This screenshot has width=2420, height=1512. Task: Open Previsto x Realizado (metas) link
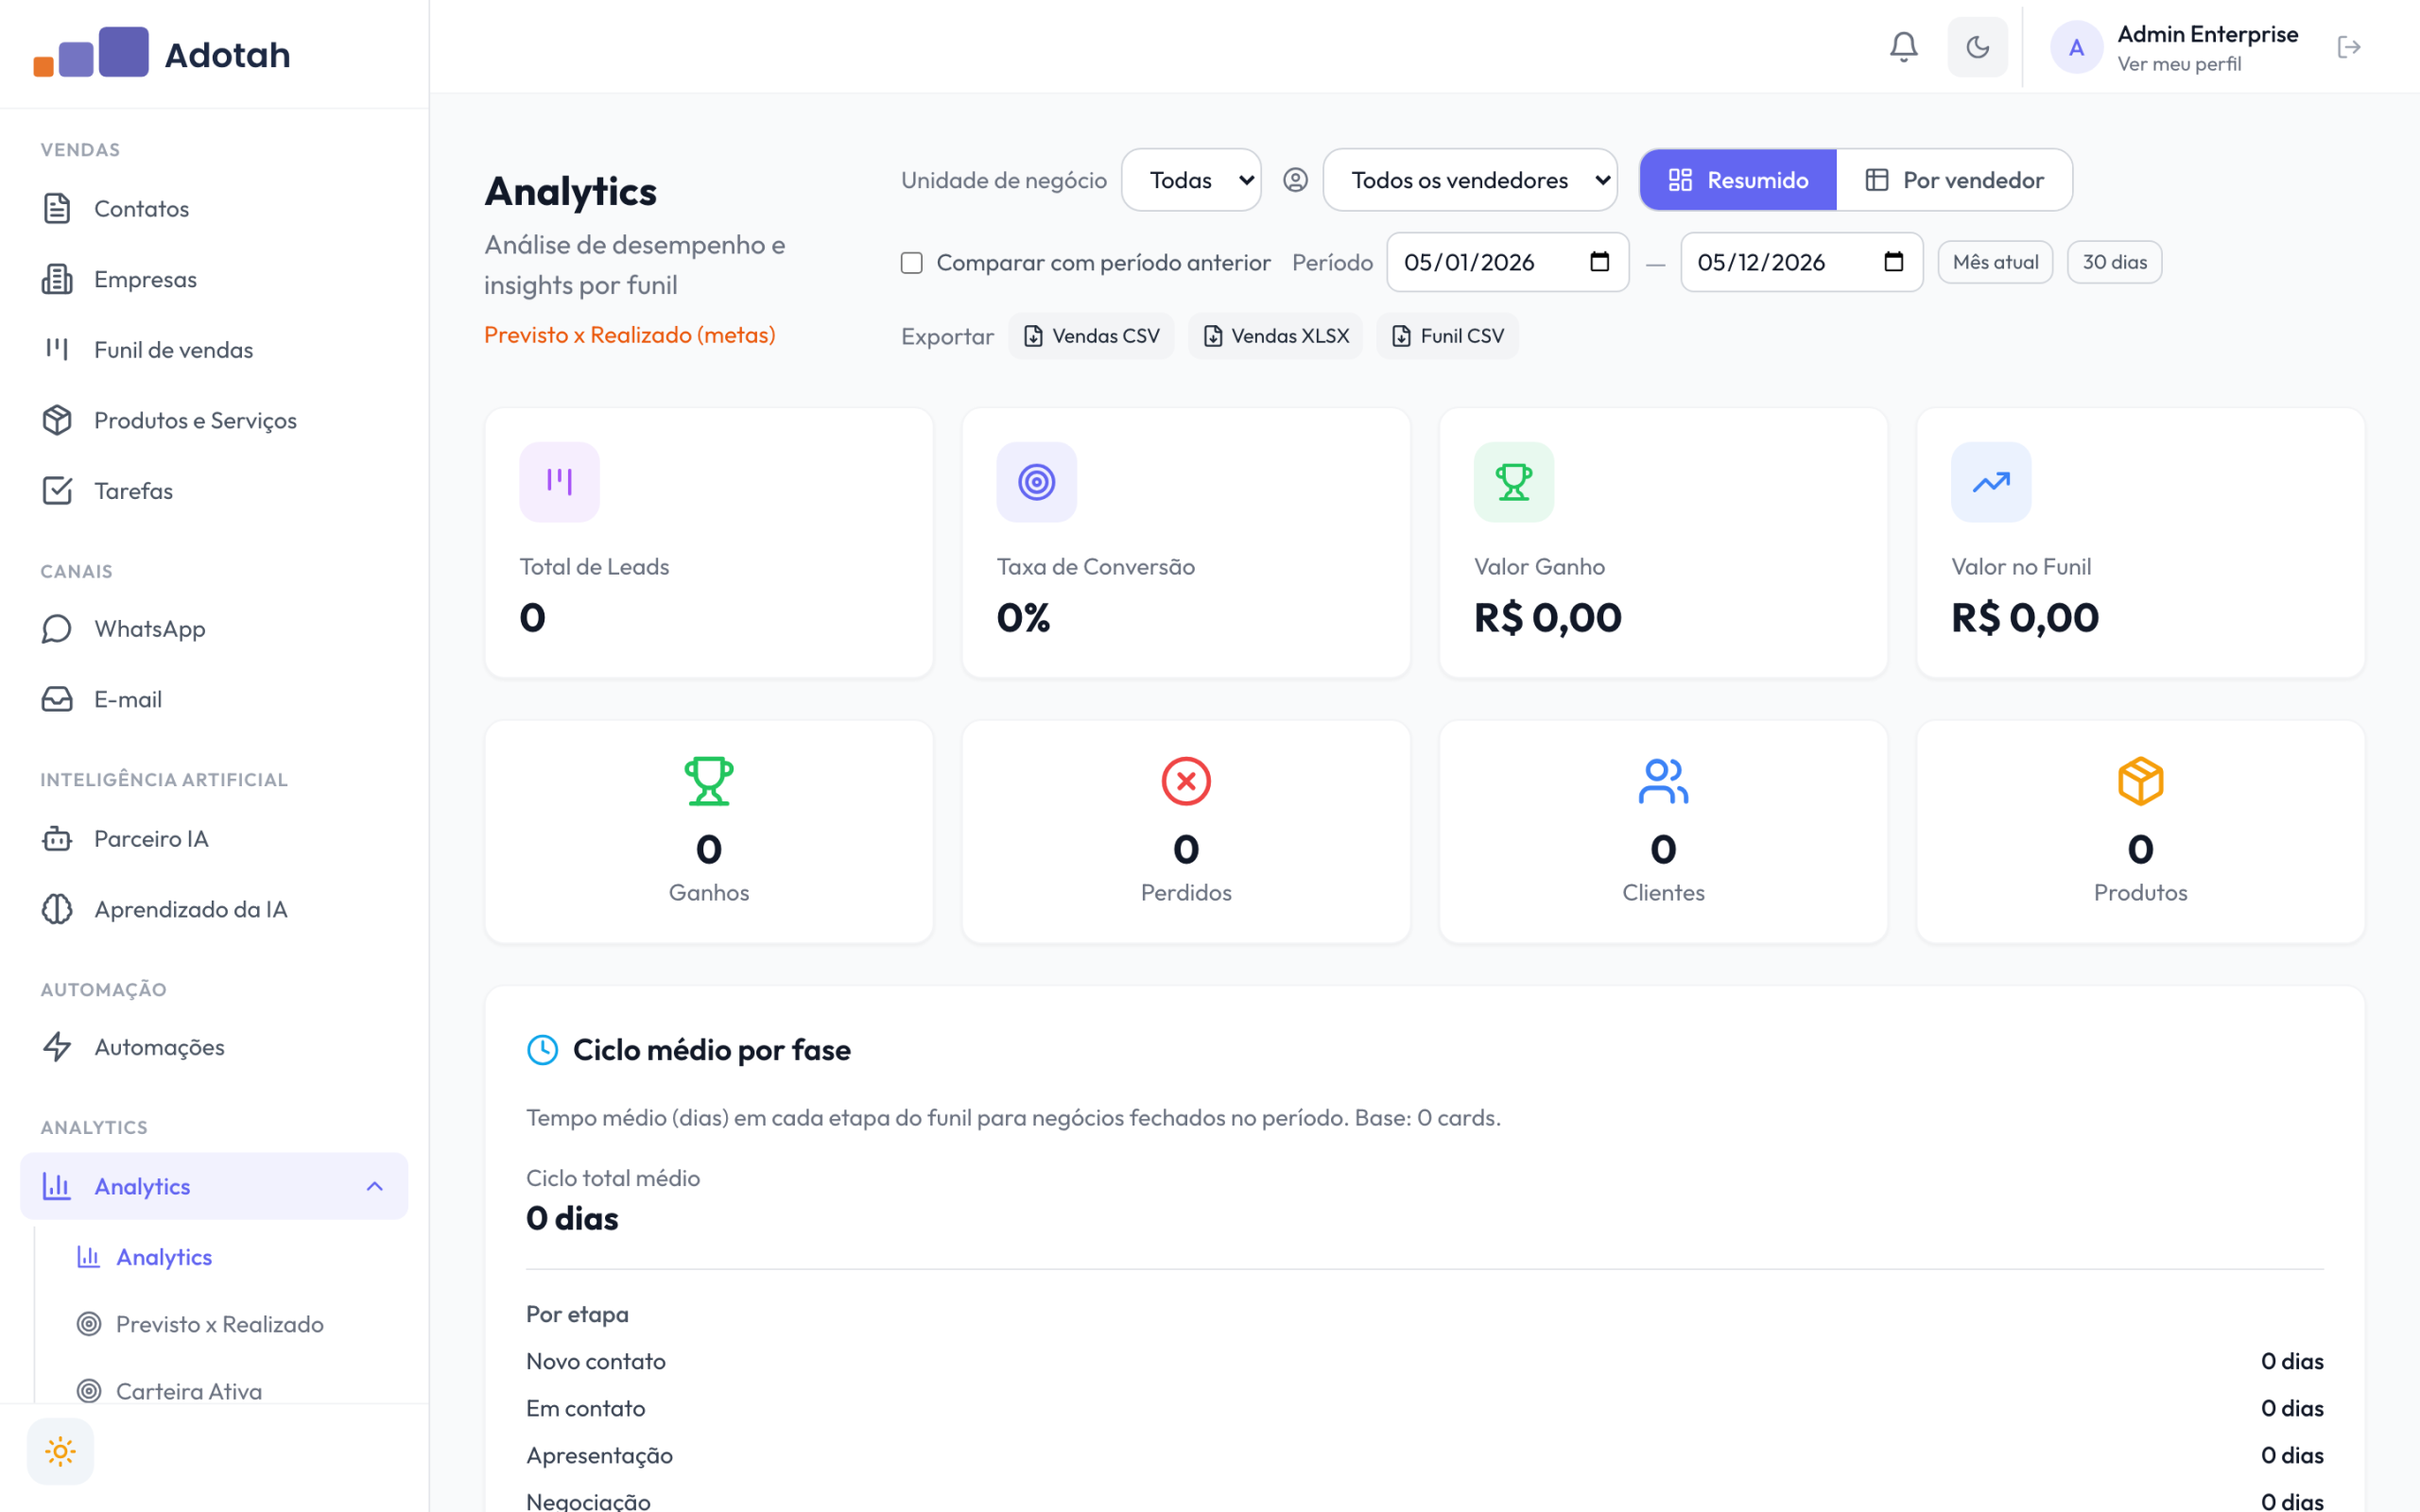tap(629, 335)
